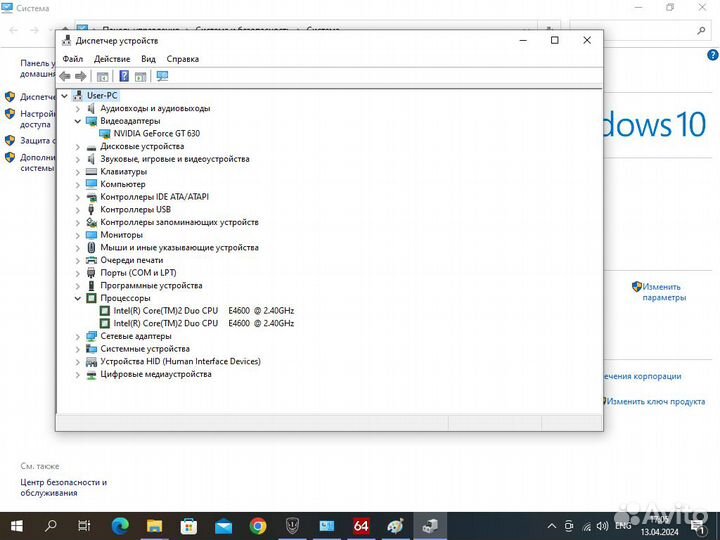Open the Файл menu
This screenshot has height=540, width=720.
tap(73, 59)
